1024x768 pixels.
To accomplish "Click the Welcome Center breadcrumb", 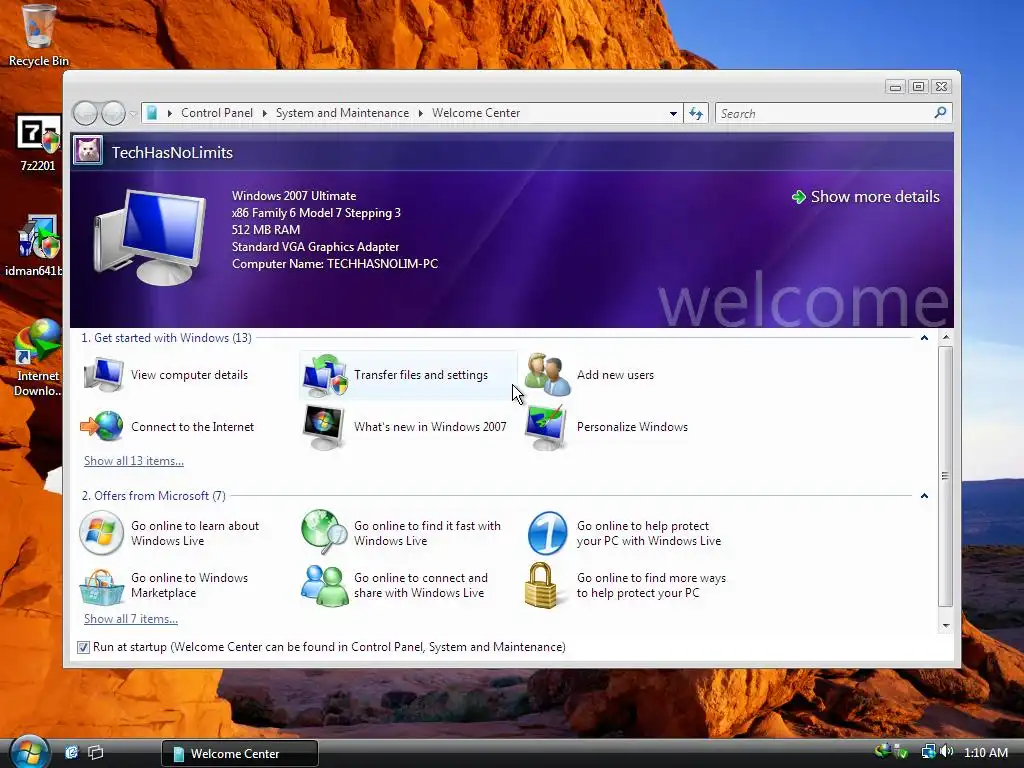I will tap(476, 113).
